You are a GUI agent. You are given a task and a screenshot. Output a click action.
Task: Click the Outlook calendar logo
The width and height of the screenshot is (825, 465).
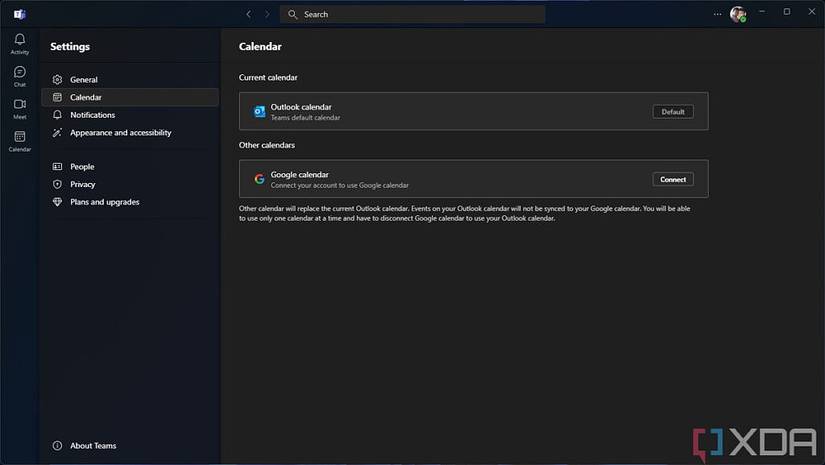(259, 112)
